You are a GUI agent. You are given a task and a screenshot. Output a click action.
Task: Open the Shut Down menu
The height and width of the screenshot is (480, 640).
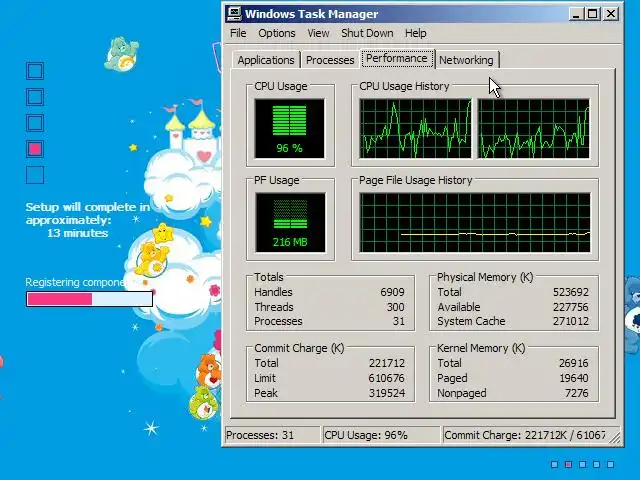tap(367, 33)
